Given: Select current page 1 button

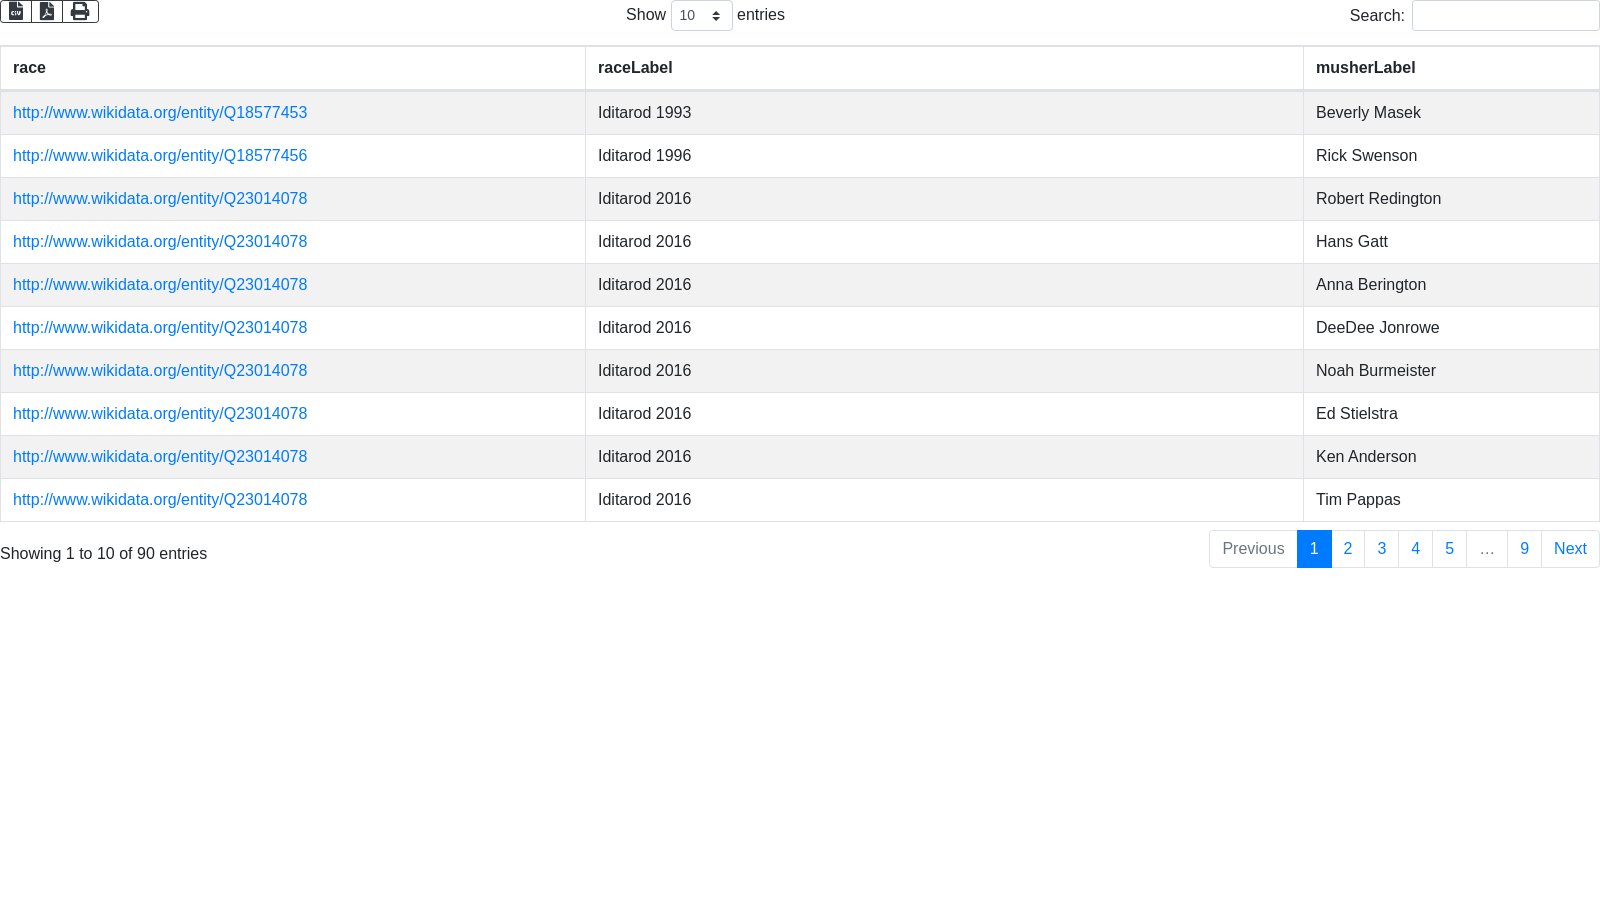Looking at the screenshot, I should pyautogui.click(x=1314, y=549).
